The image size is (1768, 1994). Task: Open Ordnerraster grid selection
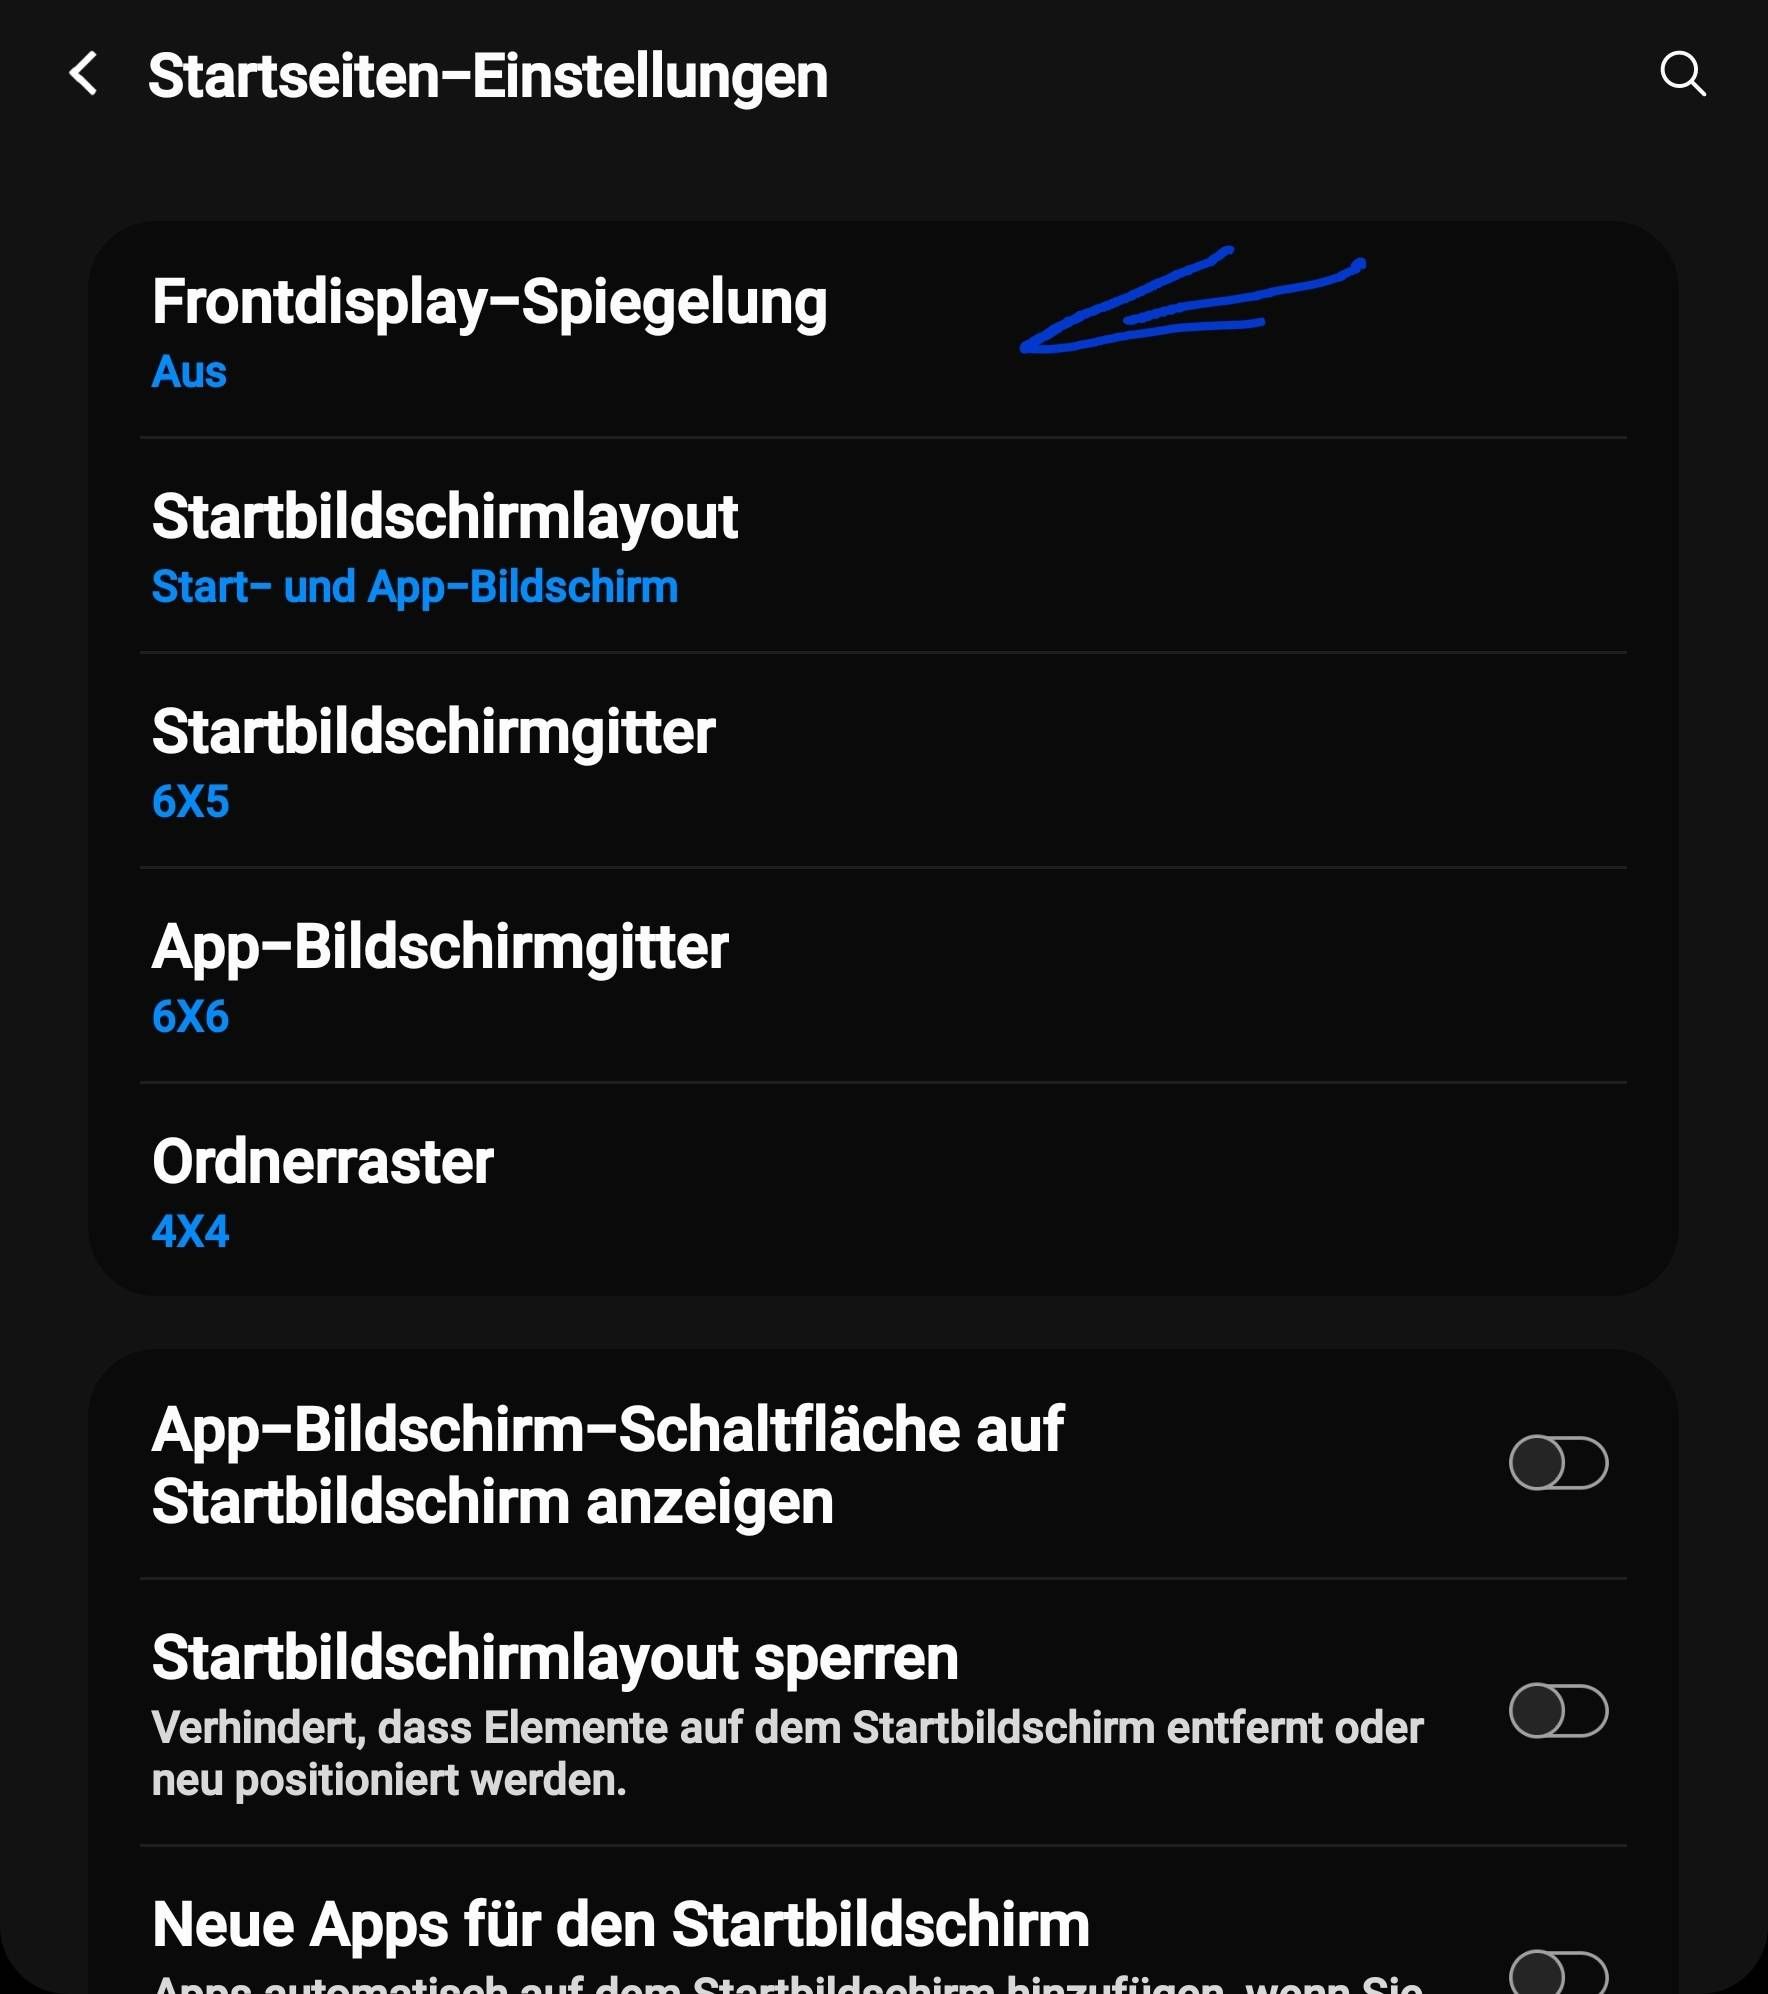(883, 1190)
